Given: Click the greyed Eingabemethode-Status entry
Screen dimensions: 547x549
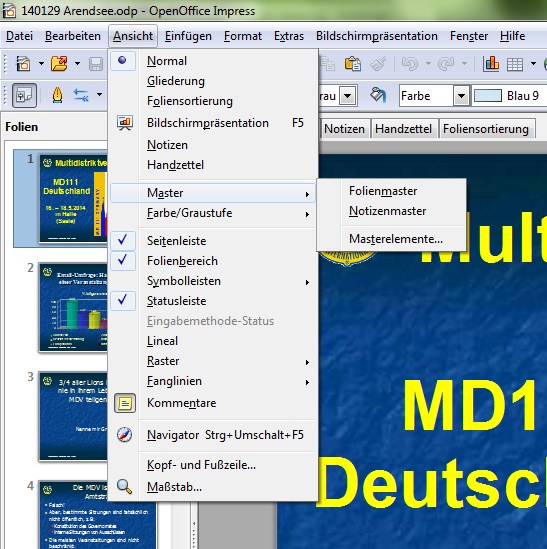Looking at the screenshot, I should [x=213, y=321].
